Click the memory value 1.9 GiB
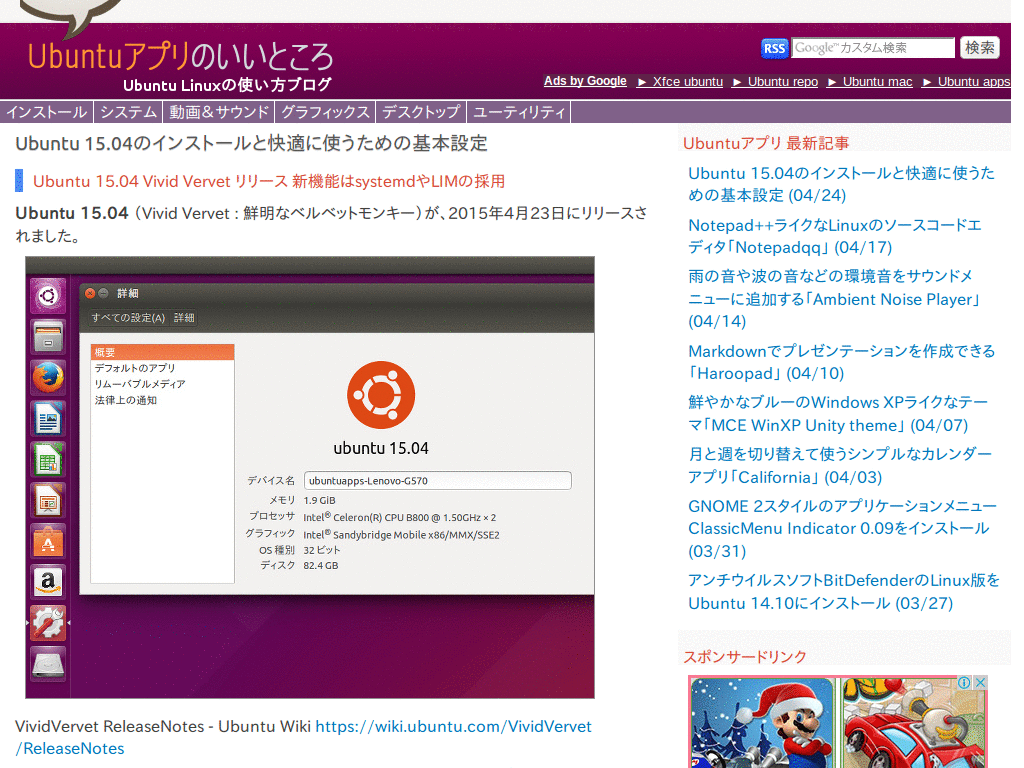The height and width of the screenshot is (768, 1024). (x=319, y=500)
